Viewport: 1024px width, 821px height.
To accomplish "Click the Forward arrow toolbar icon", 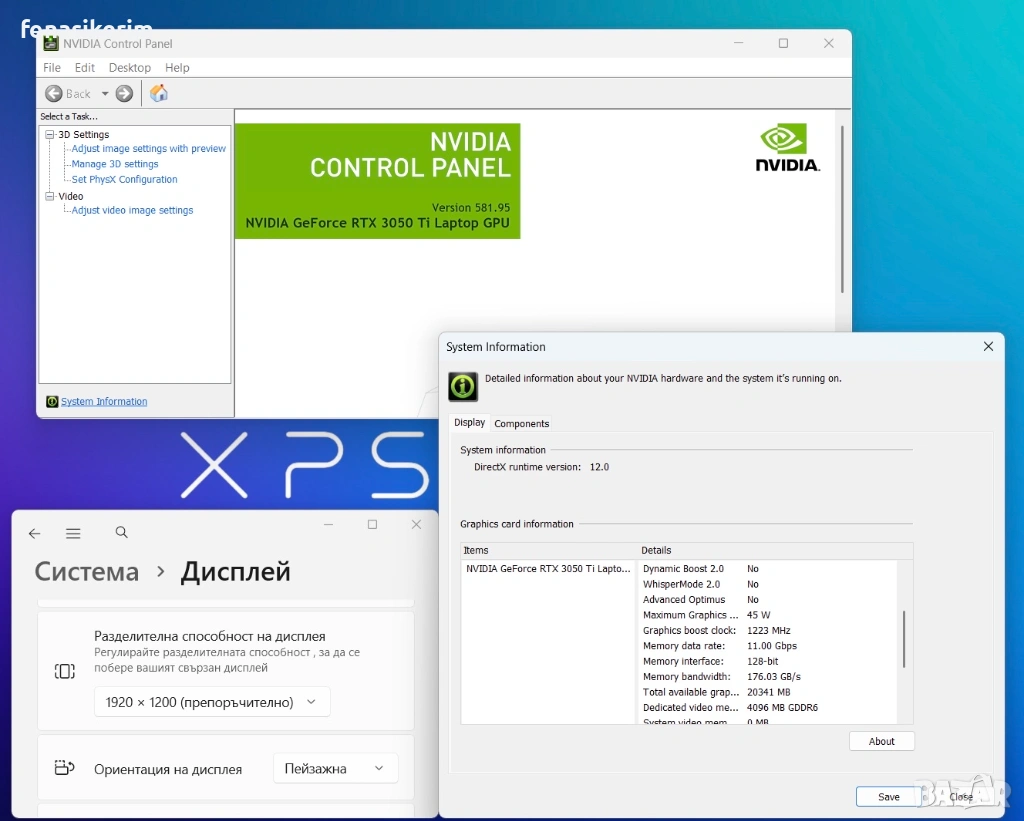I will (x=124, y=94).
